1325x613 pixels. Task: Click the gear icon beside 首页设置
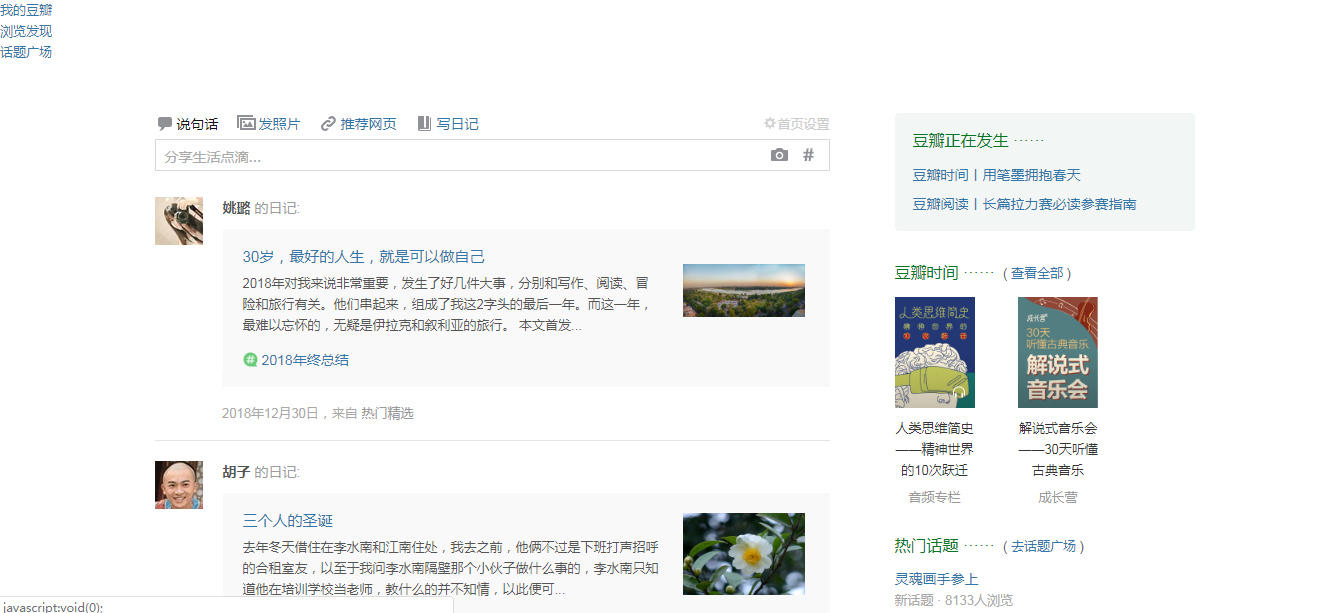pyautogui.click(x=770, y=124)
